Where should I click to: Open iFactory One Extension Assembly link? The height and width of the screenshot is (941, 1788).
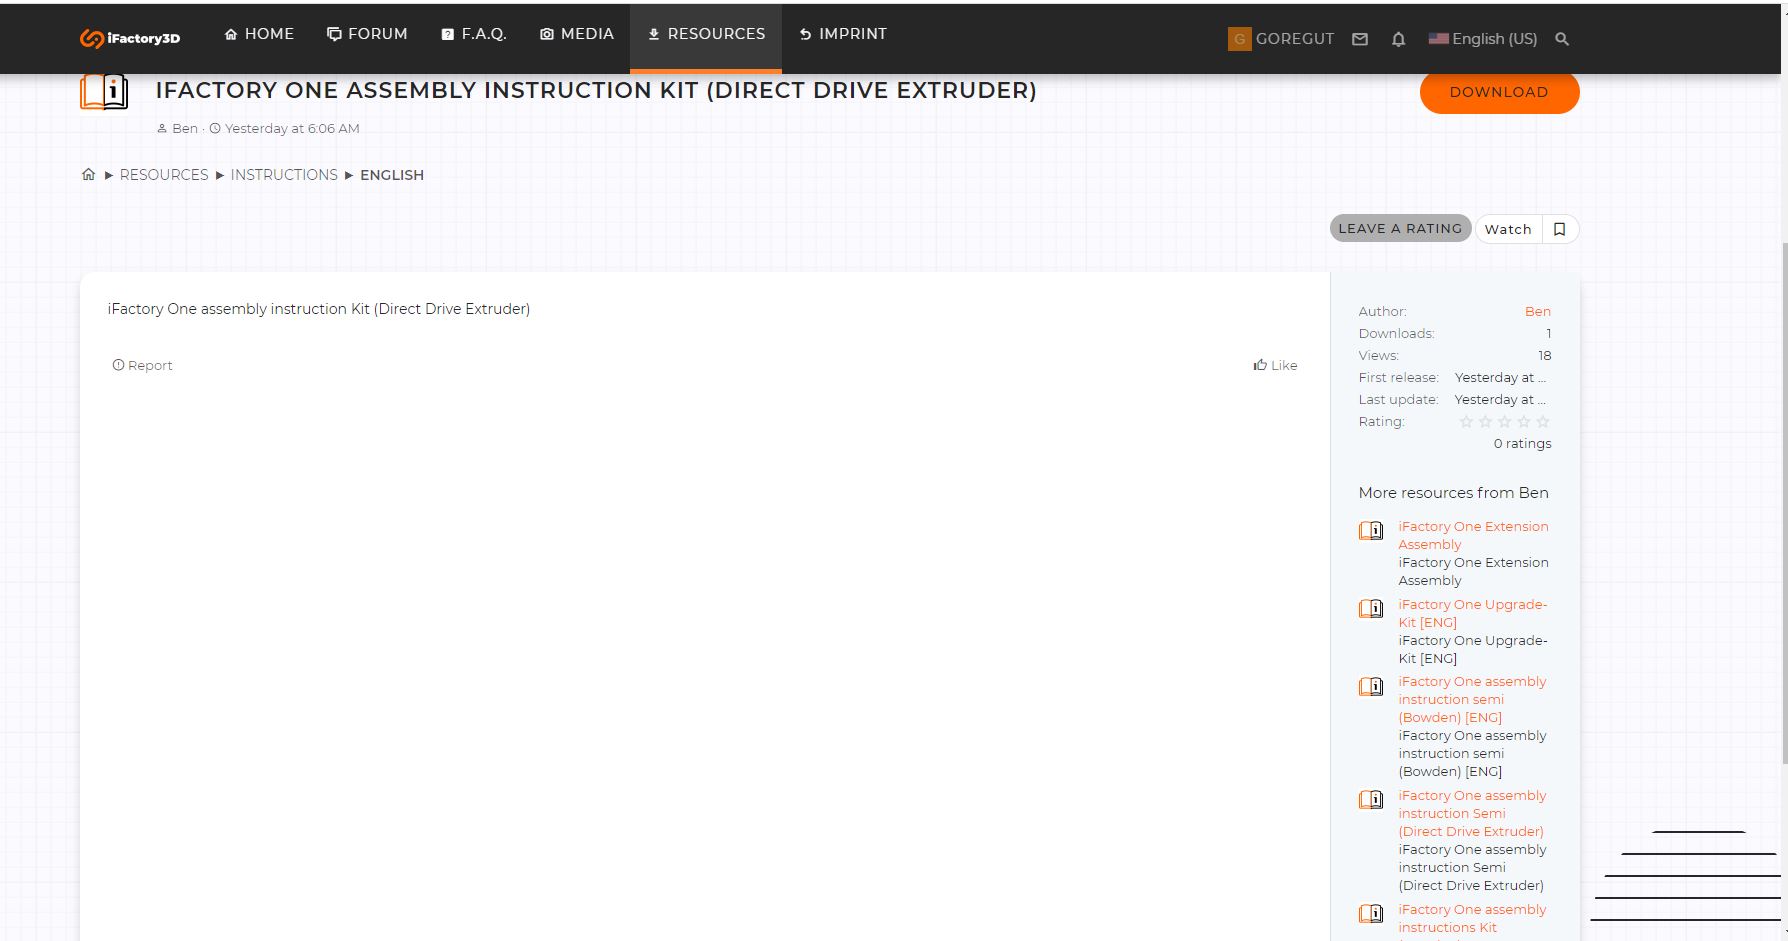1473,535
